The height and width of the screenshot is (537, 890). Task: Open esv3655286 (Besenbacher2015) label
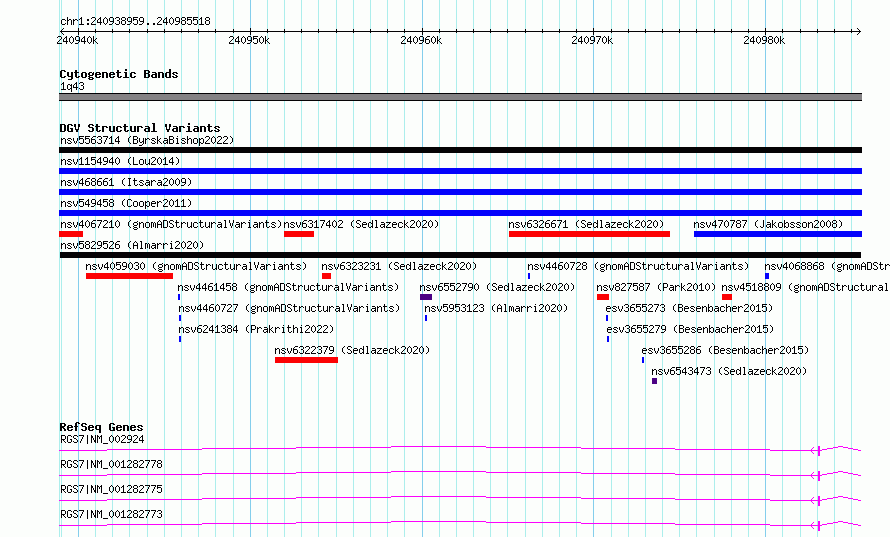point(725,350)
